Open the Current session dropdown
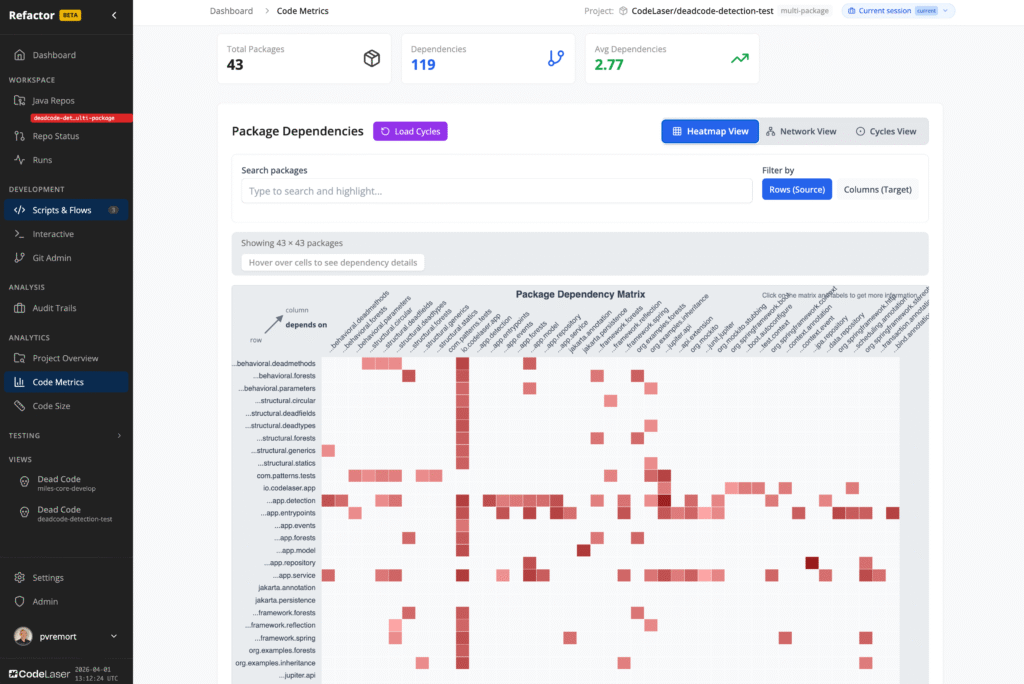Viewport: 1024px width, 684px height. 898,11
